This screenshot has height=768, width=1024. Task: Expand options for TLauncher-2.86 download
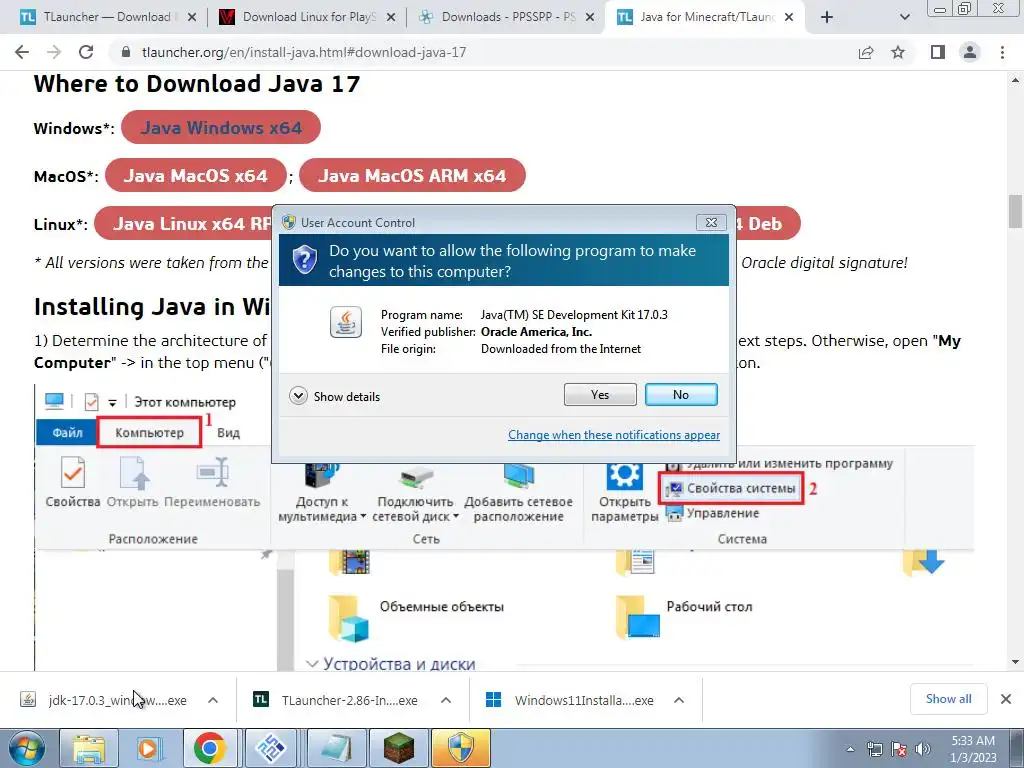(x=446, y=700)
